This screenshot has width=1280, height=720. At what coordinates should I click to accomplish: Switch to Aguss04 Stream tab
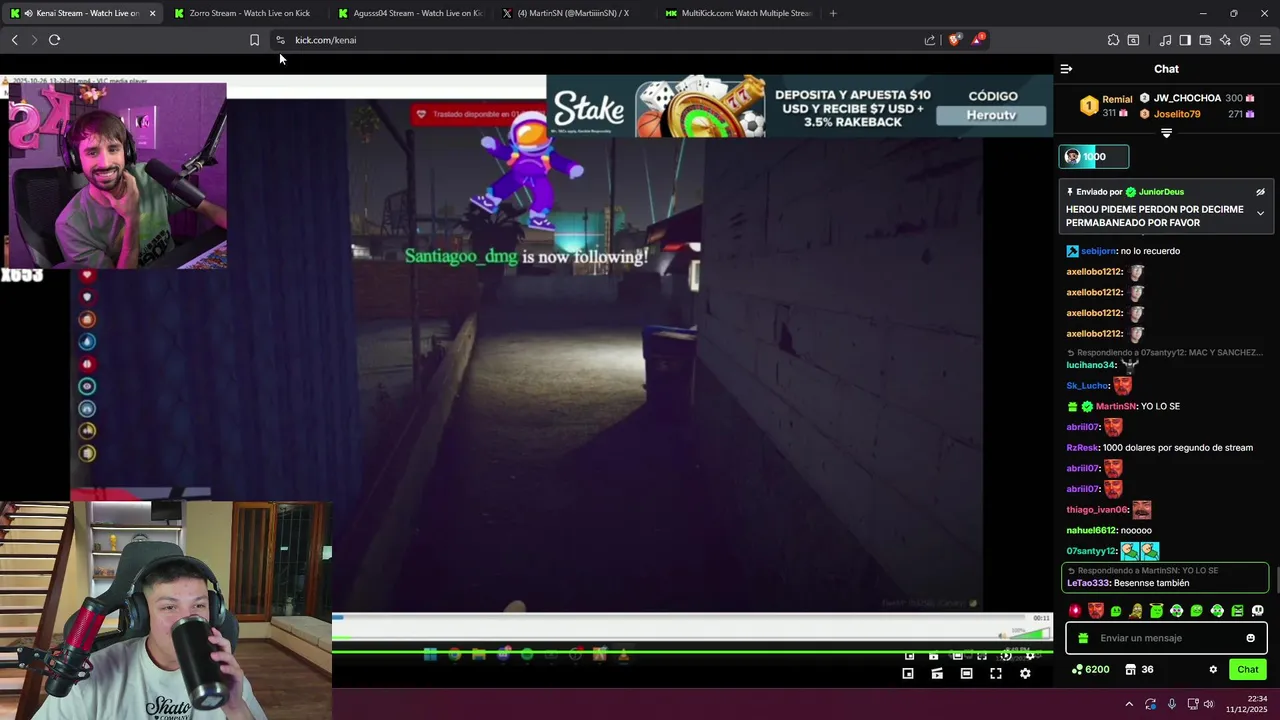[x=411, y=13]
